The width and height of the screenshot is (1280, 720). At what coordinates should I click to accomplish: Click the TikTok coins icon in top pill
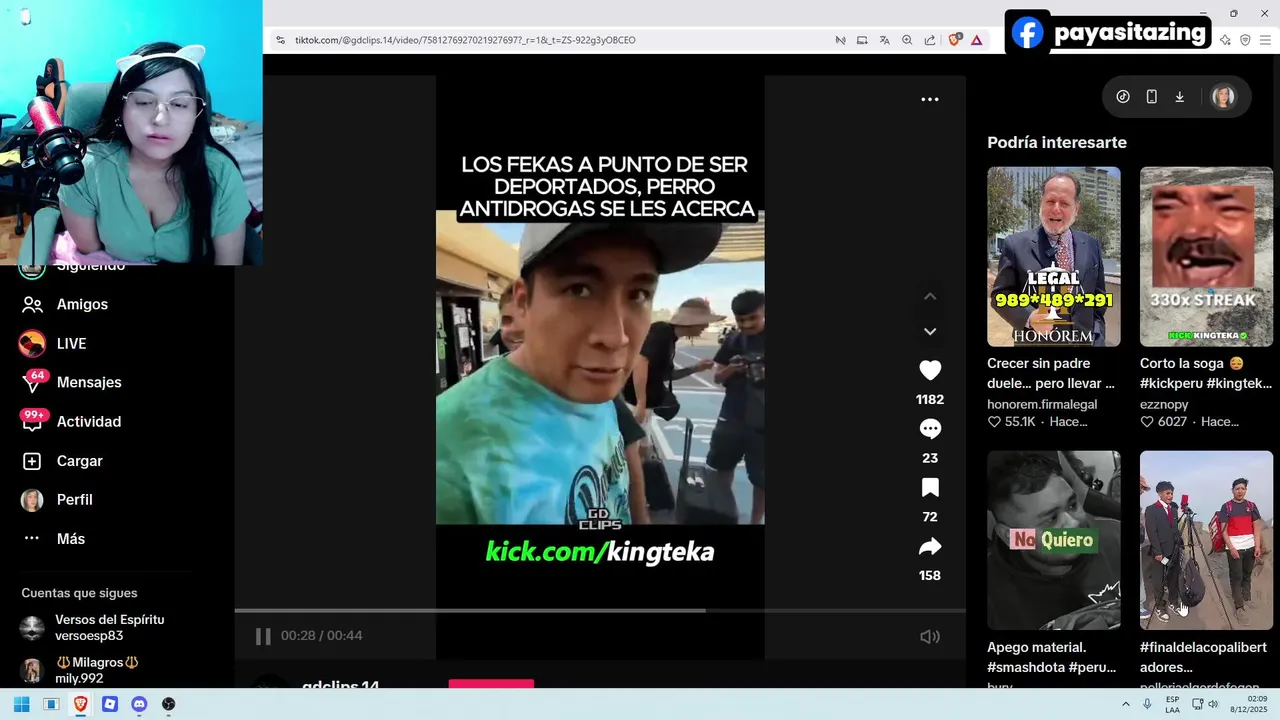pyautogui.click(x=1123, y=97)
